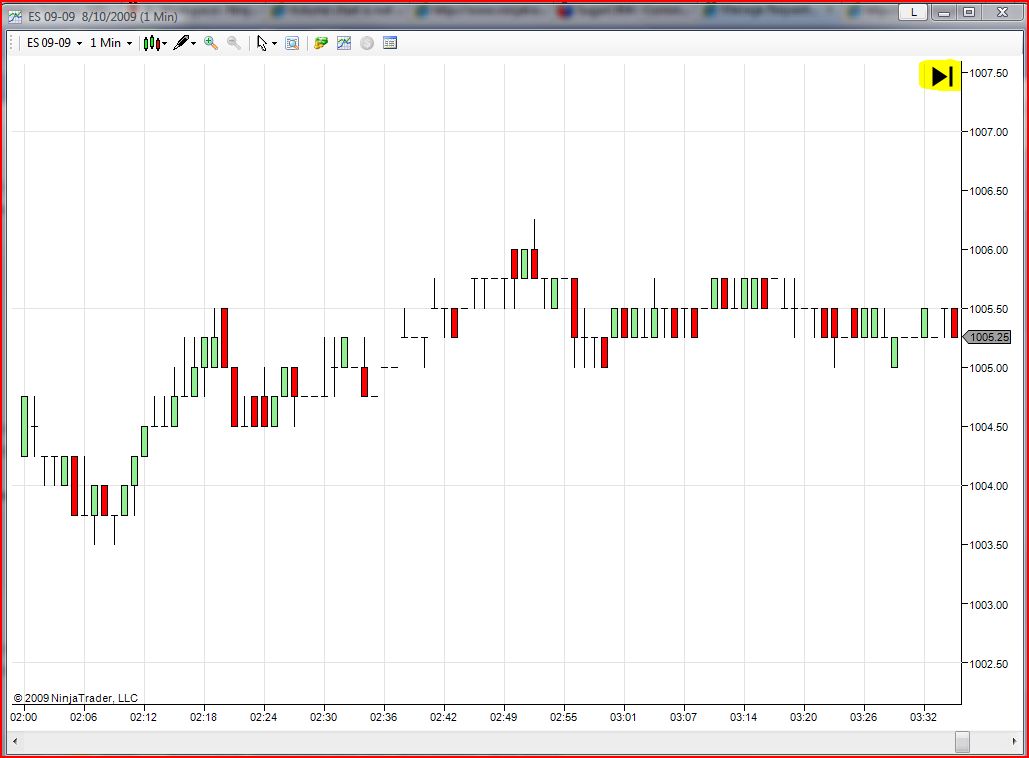Click the 02:18 time axis label
The width and height of the screenshot is (1029, 758).
(x=203, y=717)
